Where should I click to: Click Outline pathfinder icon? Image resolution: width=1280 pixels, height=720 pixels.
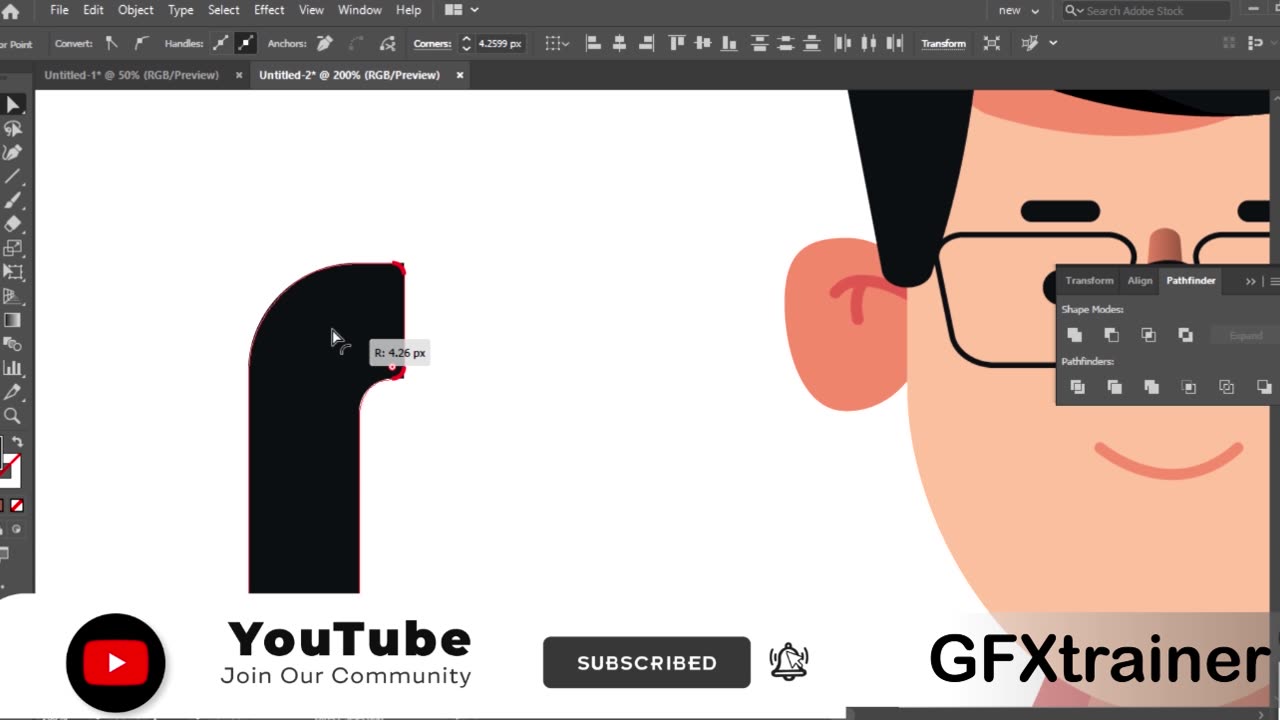1227,387
